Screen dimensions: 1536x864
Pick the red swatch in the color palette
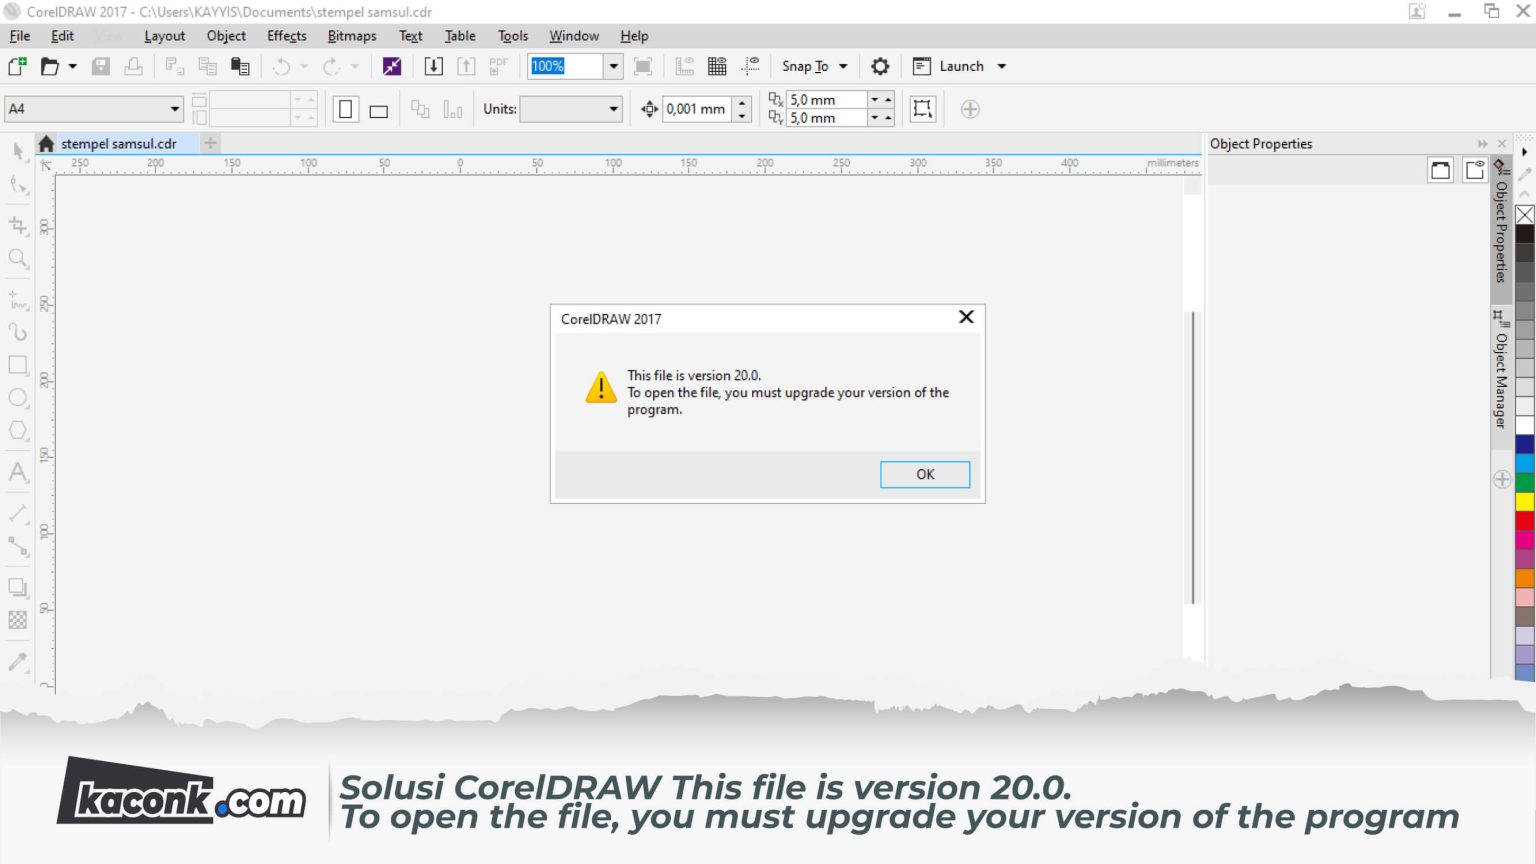1525,520
